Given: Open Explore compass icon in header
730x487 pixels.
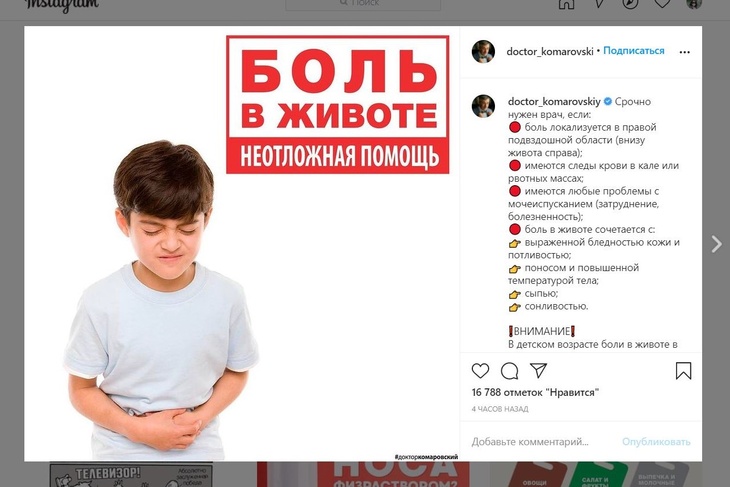Looking at the screenshot, I should 630,4.
